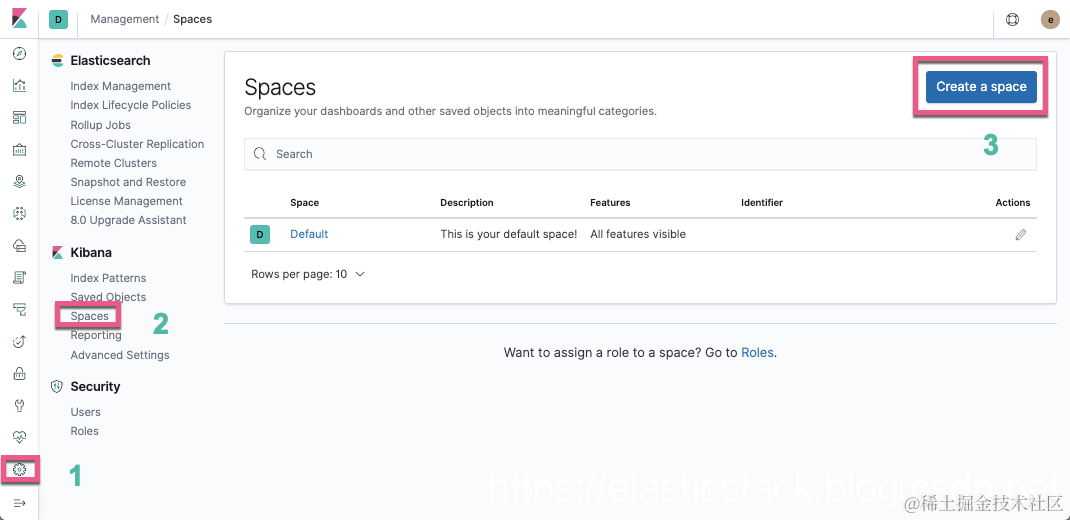Image resolution: width=1070 pixels, height=520 pixels.
Task: Open Discover via the compass icon
Action: [x=19, y=54]
